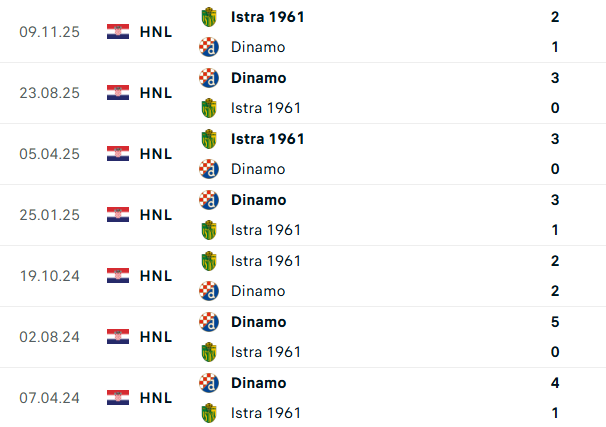Viewport: 606px width, 427px height.
Task: Click Dinamo crest in 02.08.24 match
Action: pos(209,322)
